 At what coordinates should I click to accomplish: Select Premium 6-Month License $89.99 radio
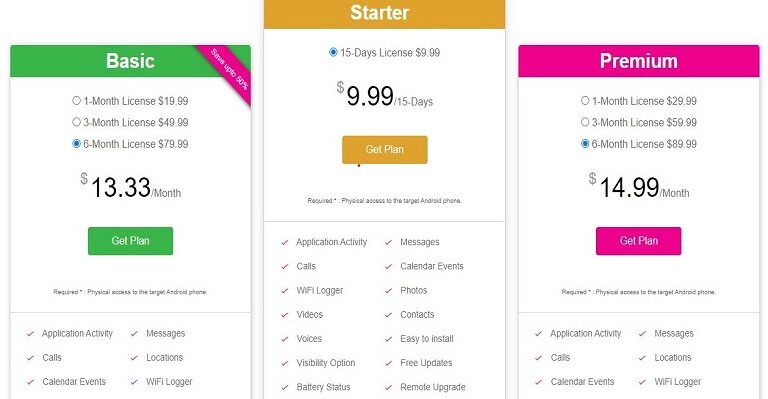(585, 143)
